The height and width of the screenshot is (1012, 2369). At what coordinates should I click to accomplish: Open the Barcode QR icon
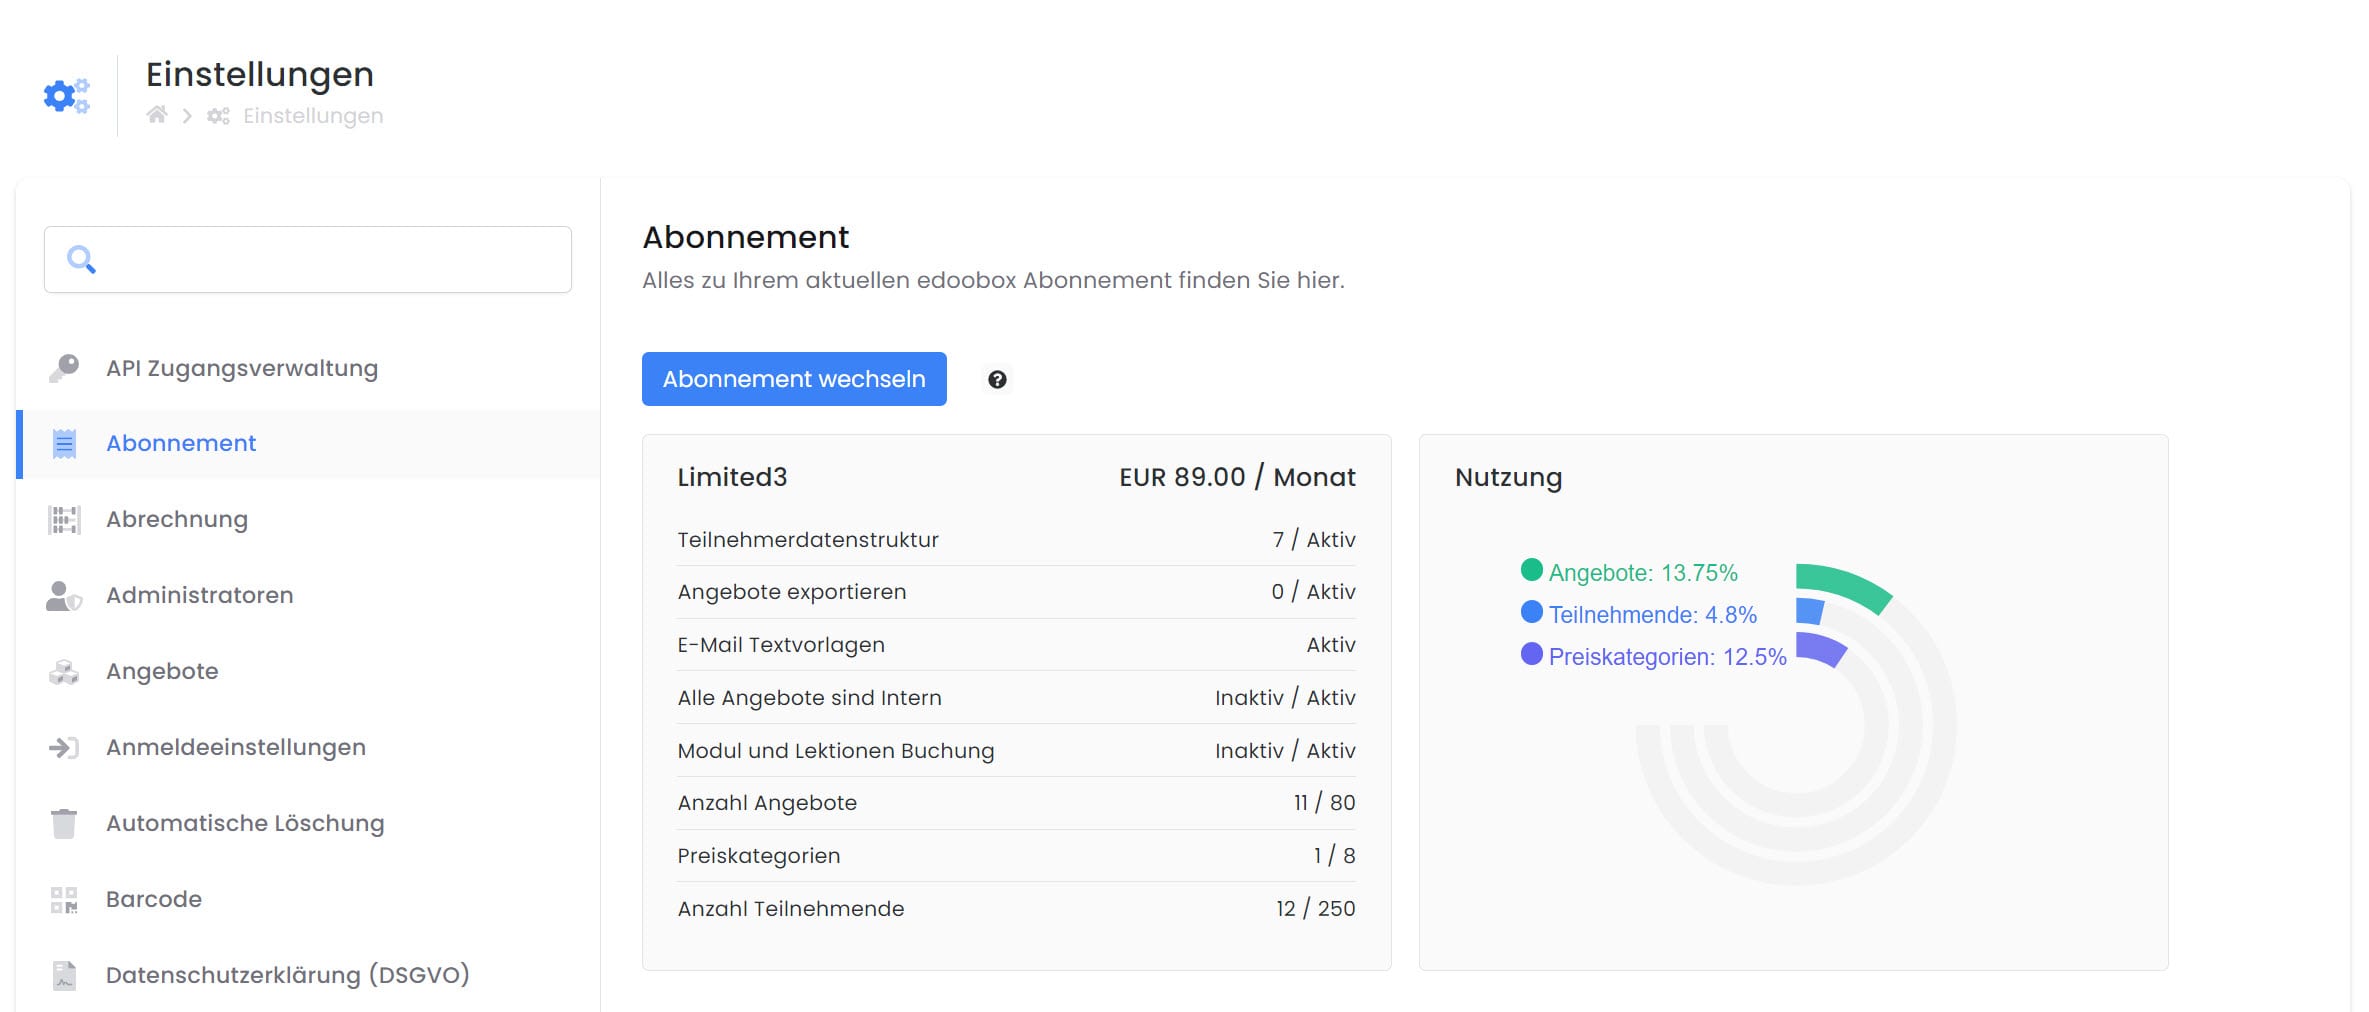(64, 900)
